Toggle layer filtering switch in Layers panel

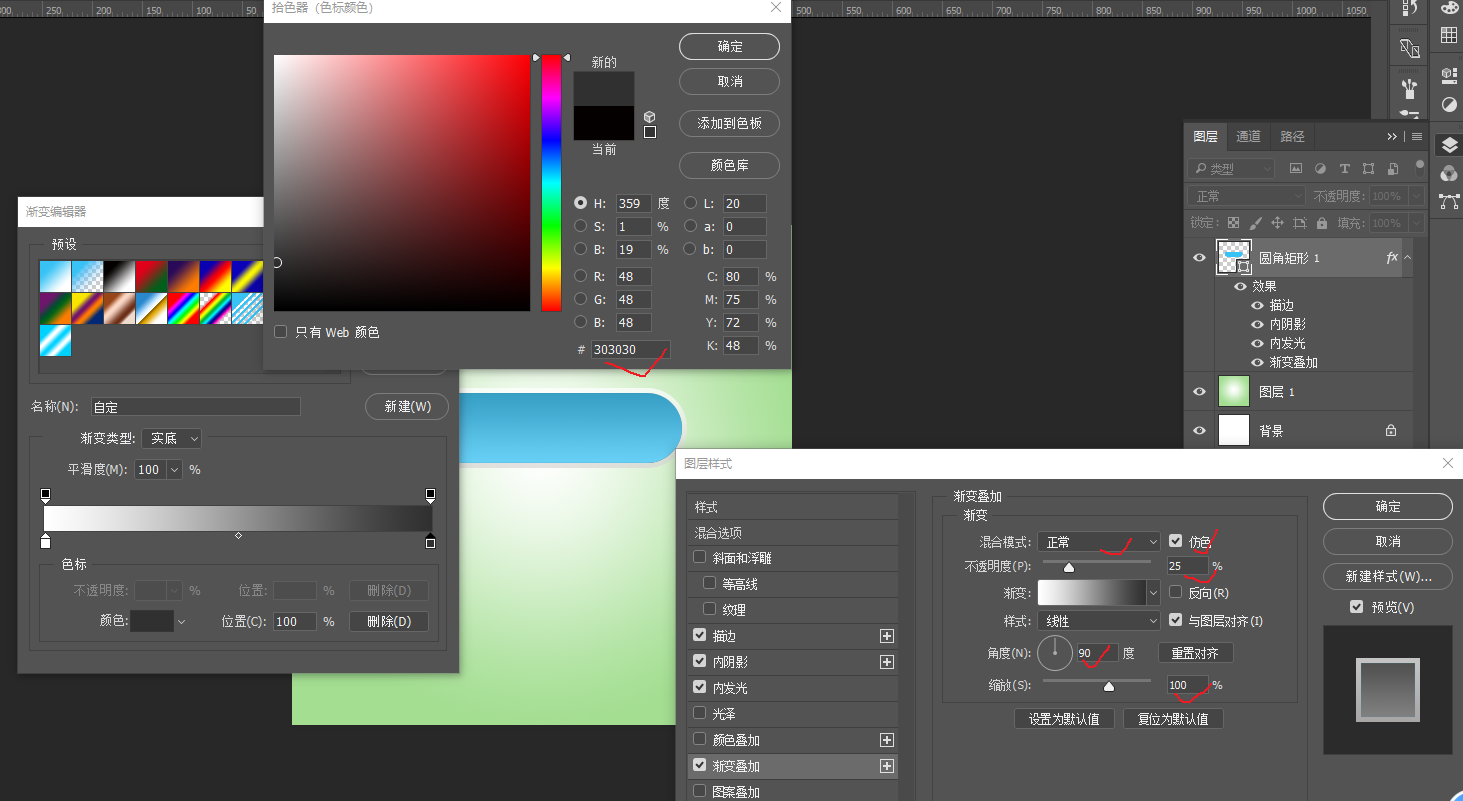(x=1419, y=167)
